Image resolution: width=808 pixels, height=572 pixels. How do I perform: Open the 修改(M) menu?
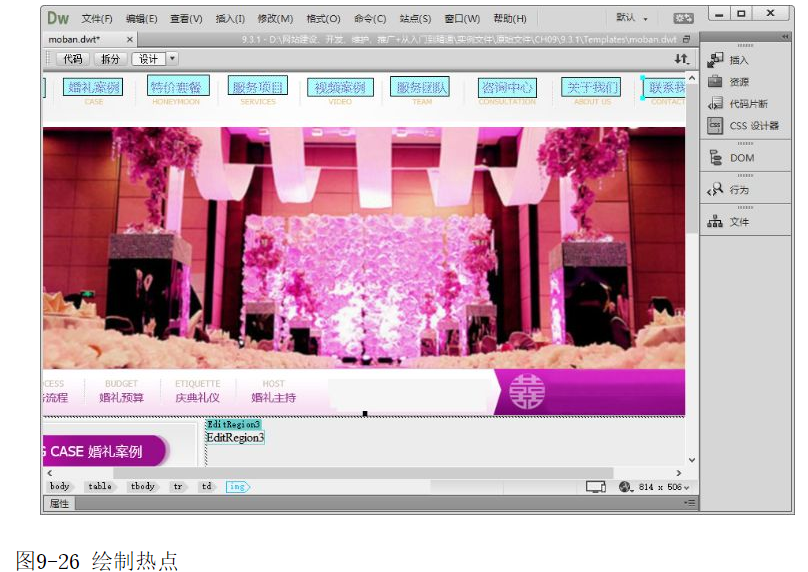275,18
